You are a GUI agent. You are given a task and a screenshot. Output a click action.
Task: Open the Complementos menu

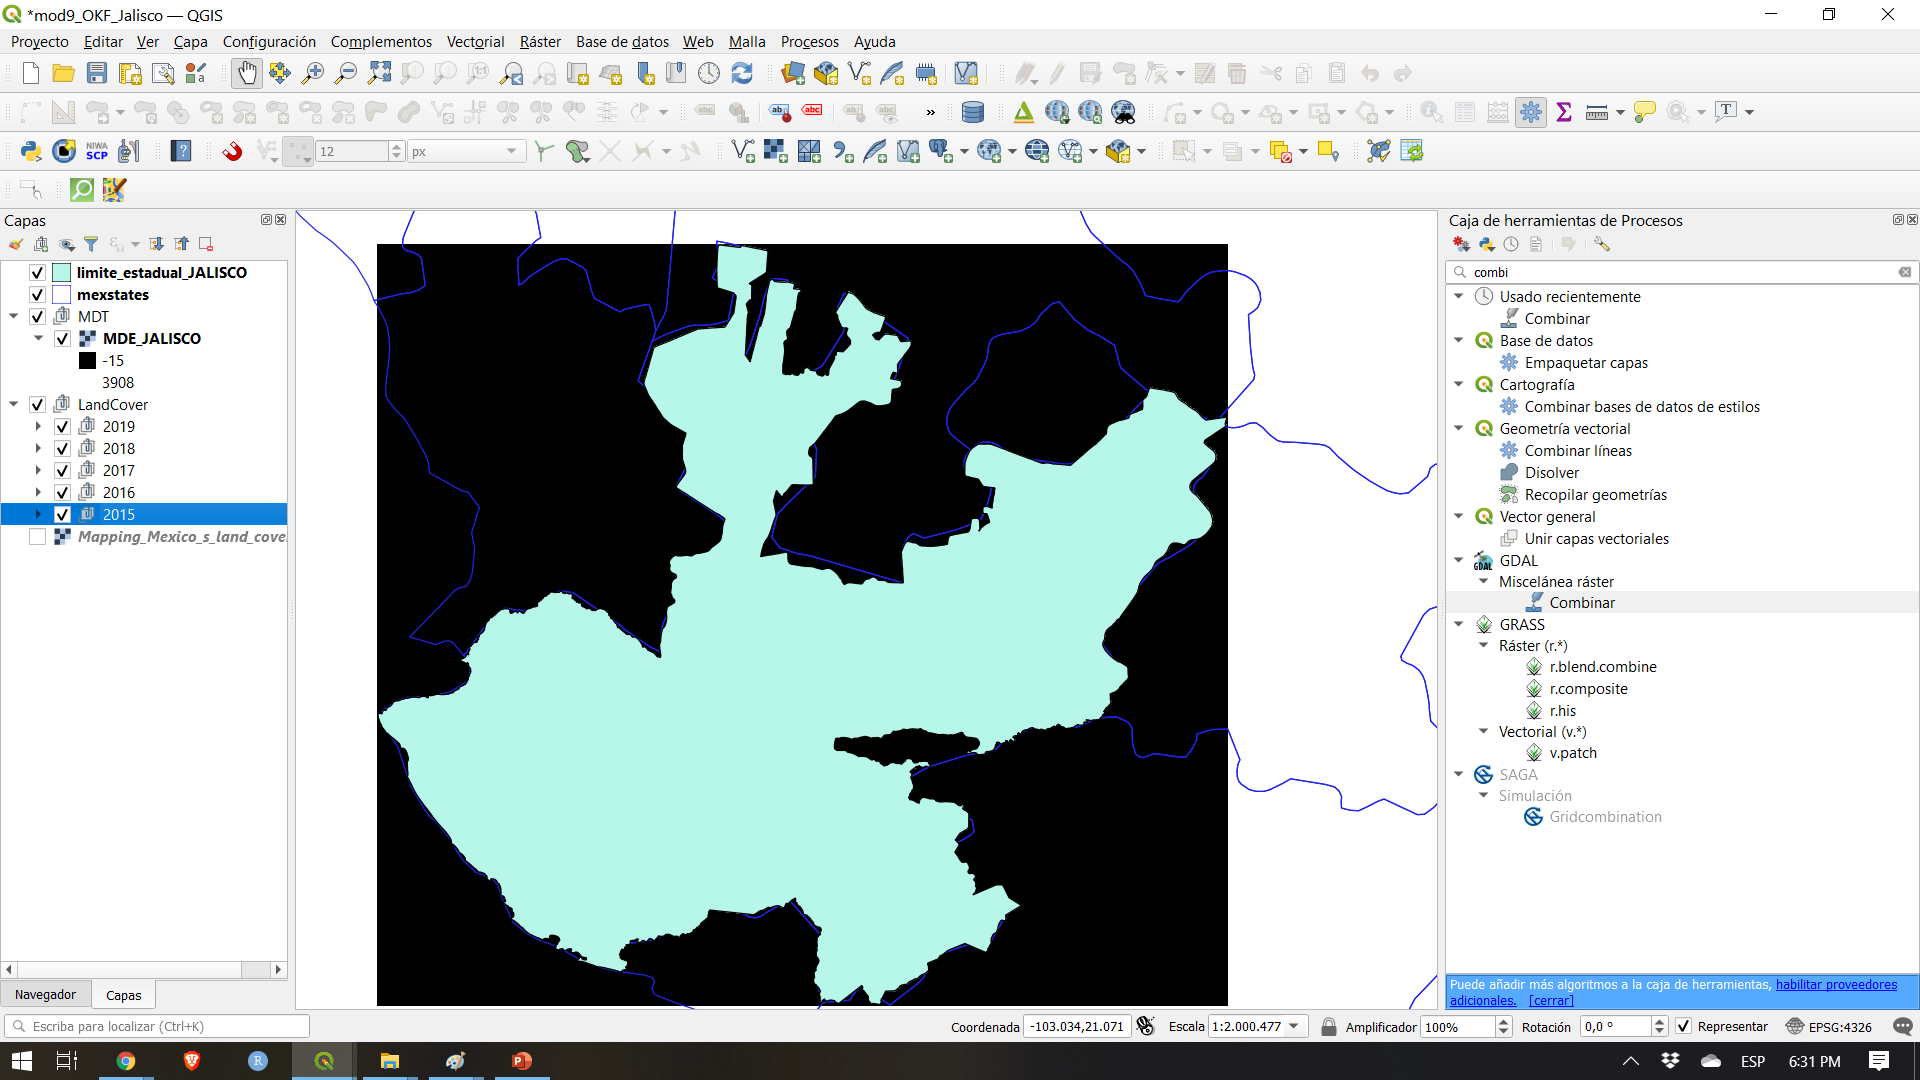[x=381, y=41]
